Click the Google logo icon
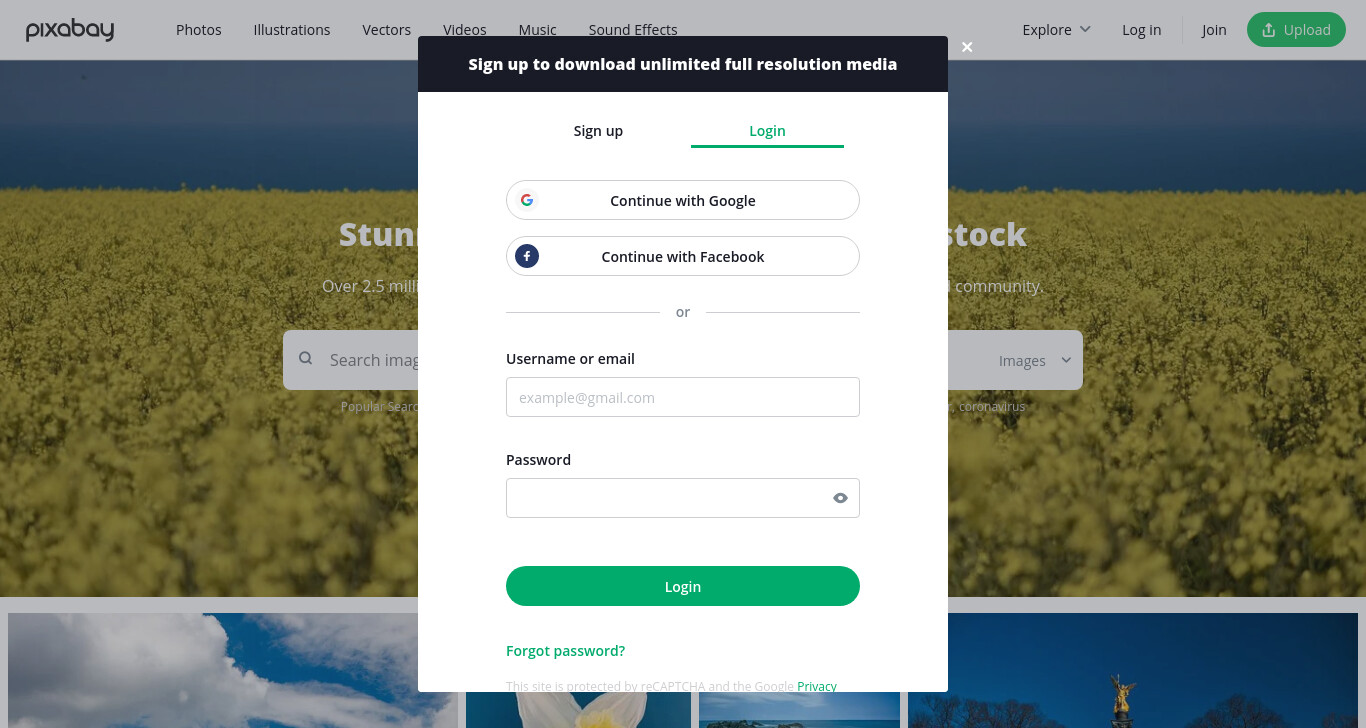Screen dimensions: 1366x728 click(527, 200)
